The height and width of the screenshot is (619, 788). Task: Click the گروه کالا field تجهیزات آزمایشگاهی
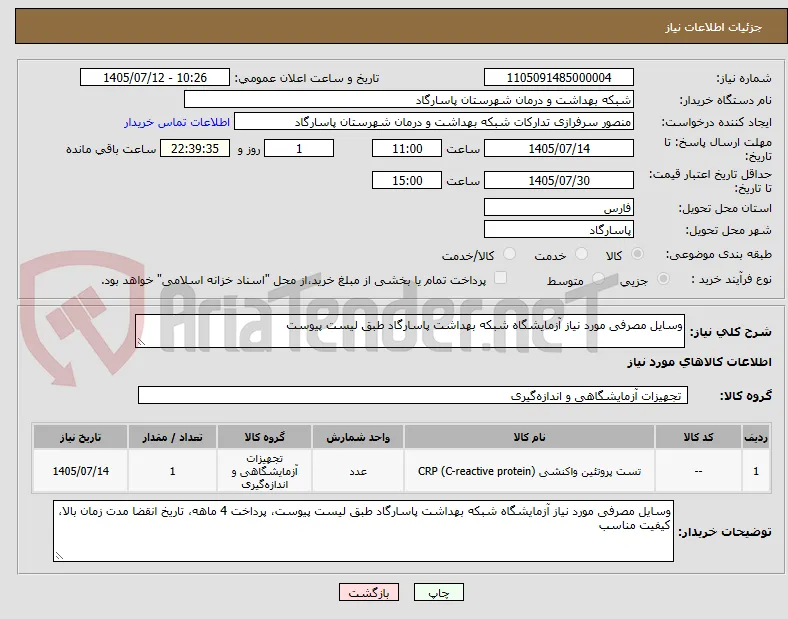[x=413, y=395]
